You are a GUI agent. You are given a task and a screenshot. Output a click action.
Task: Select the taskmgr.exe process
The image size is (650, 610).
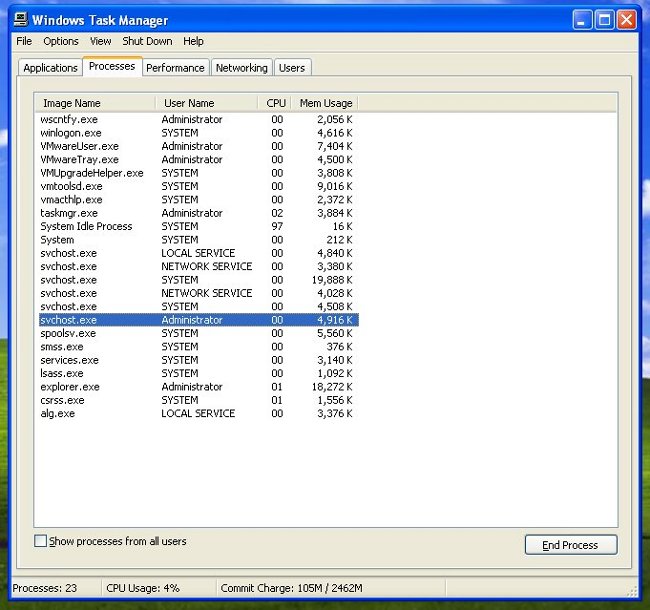coord(69,213)
